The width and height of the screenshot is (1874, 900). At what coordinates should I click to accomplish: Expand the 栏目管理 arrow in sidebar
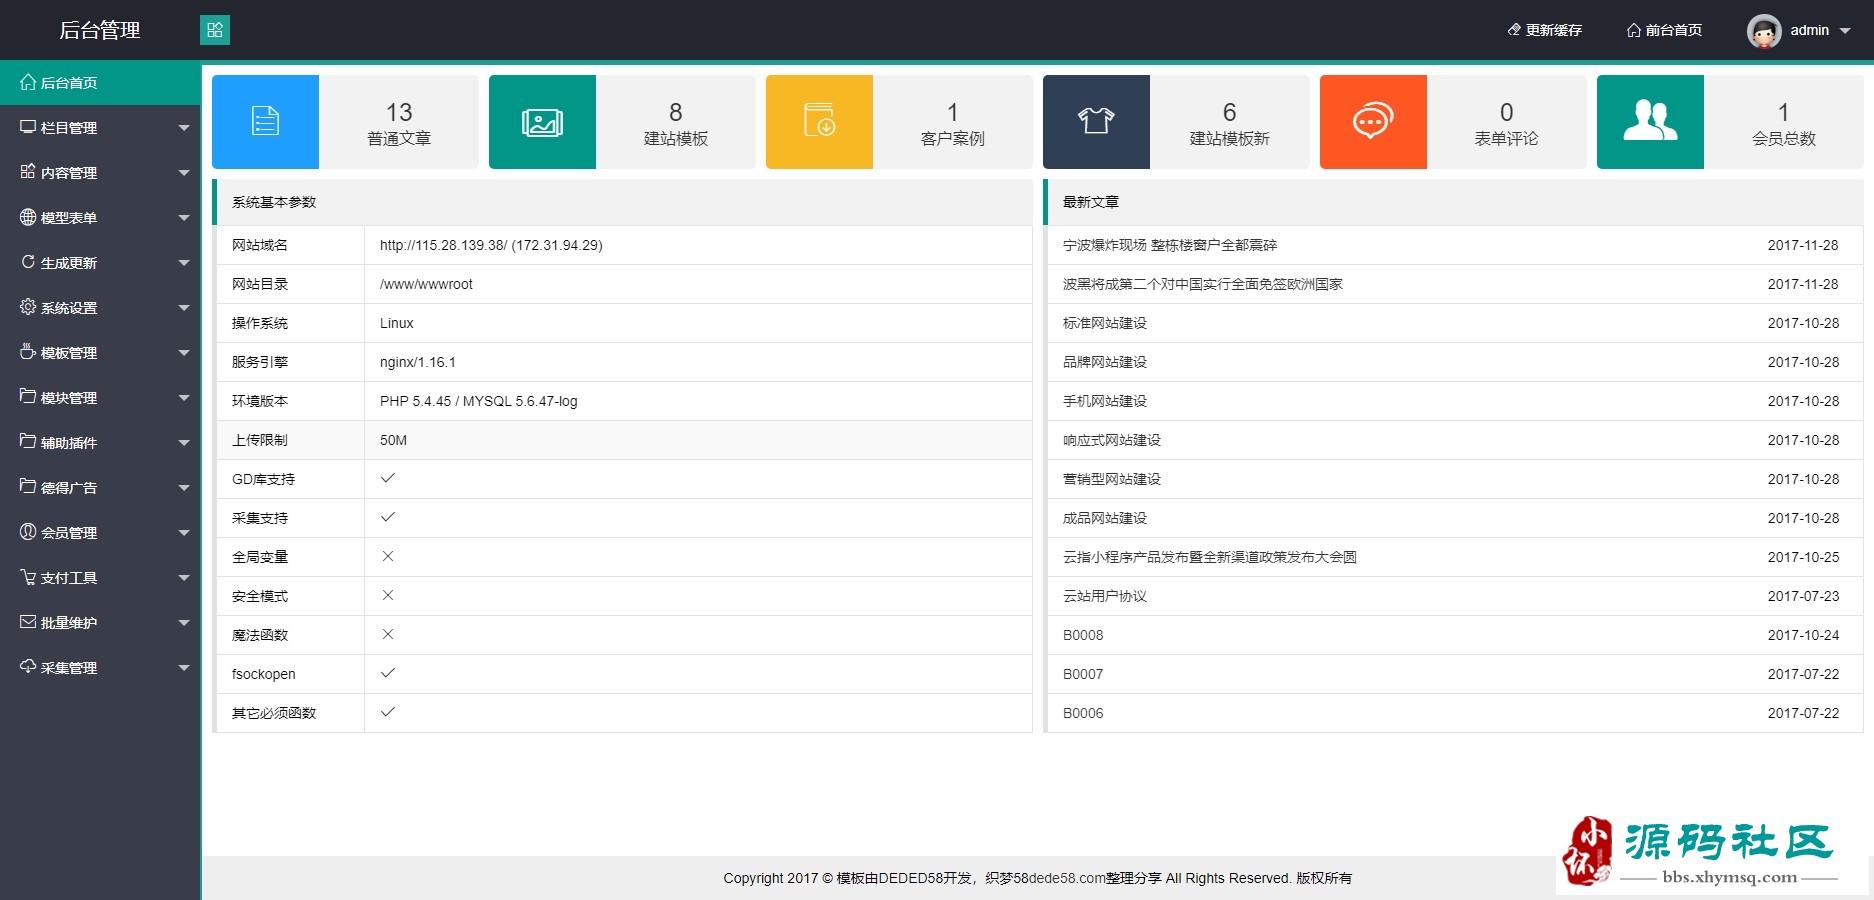coord(184,128)
